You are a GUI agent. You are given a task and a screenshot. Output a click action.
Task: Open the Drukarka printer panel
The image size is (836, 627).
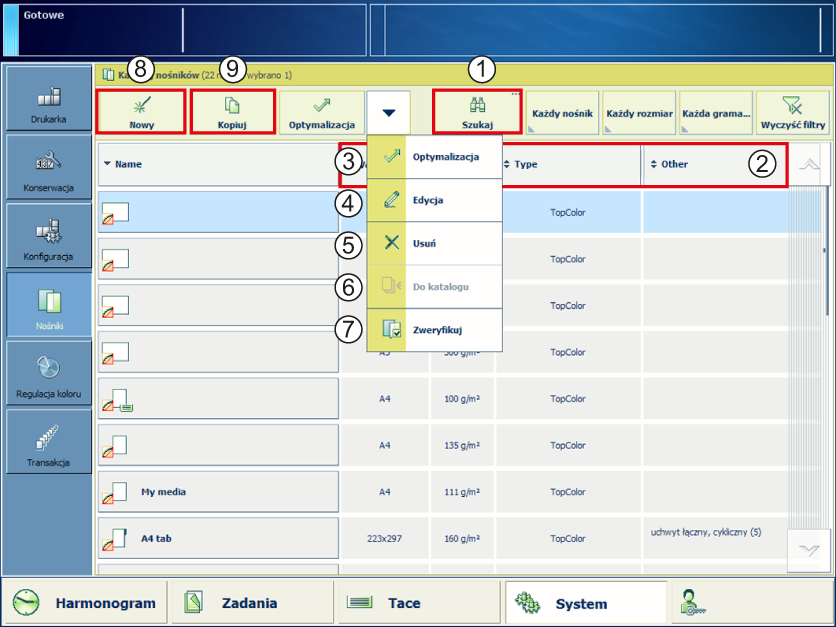click(x=49, y=102)
